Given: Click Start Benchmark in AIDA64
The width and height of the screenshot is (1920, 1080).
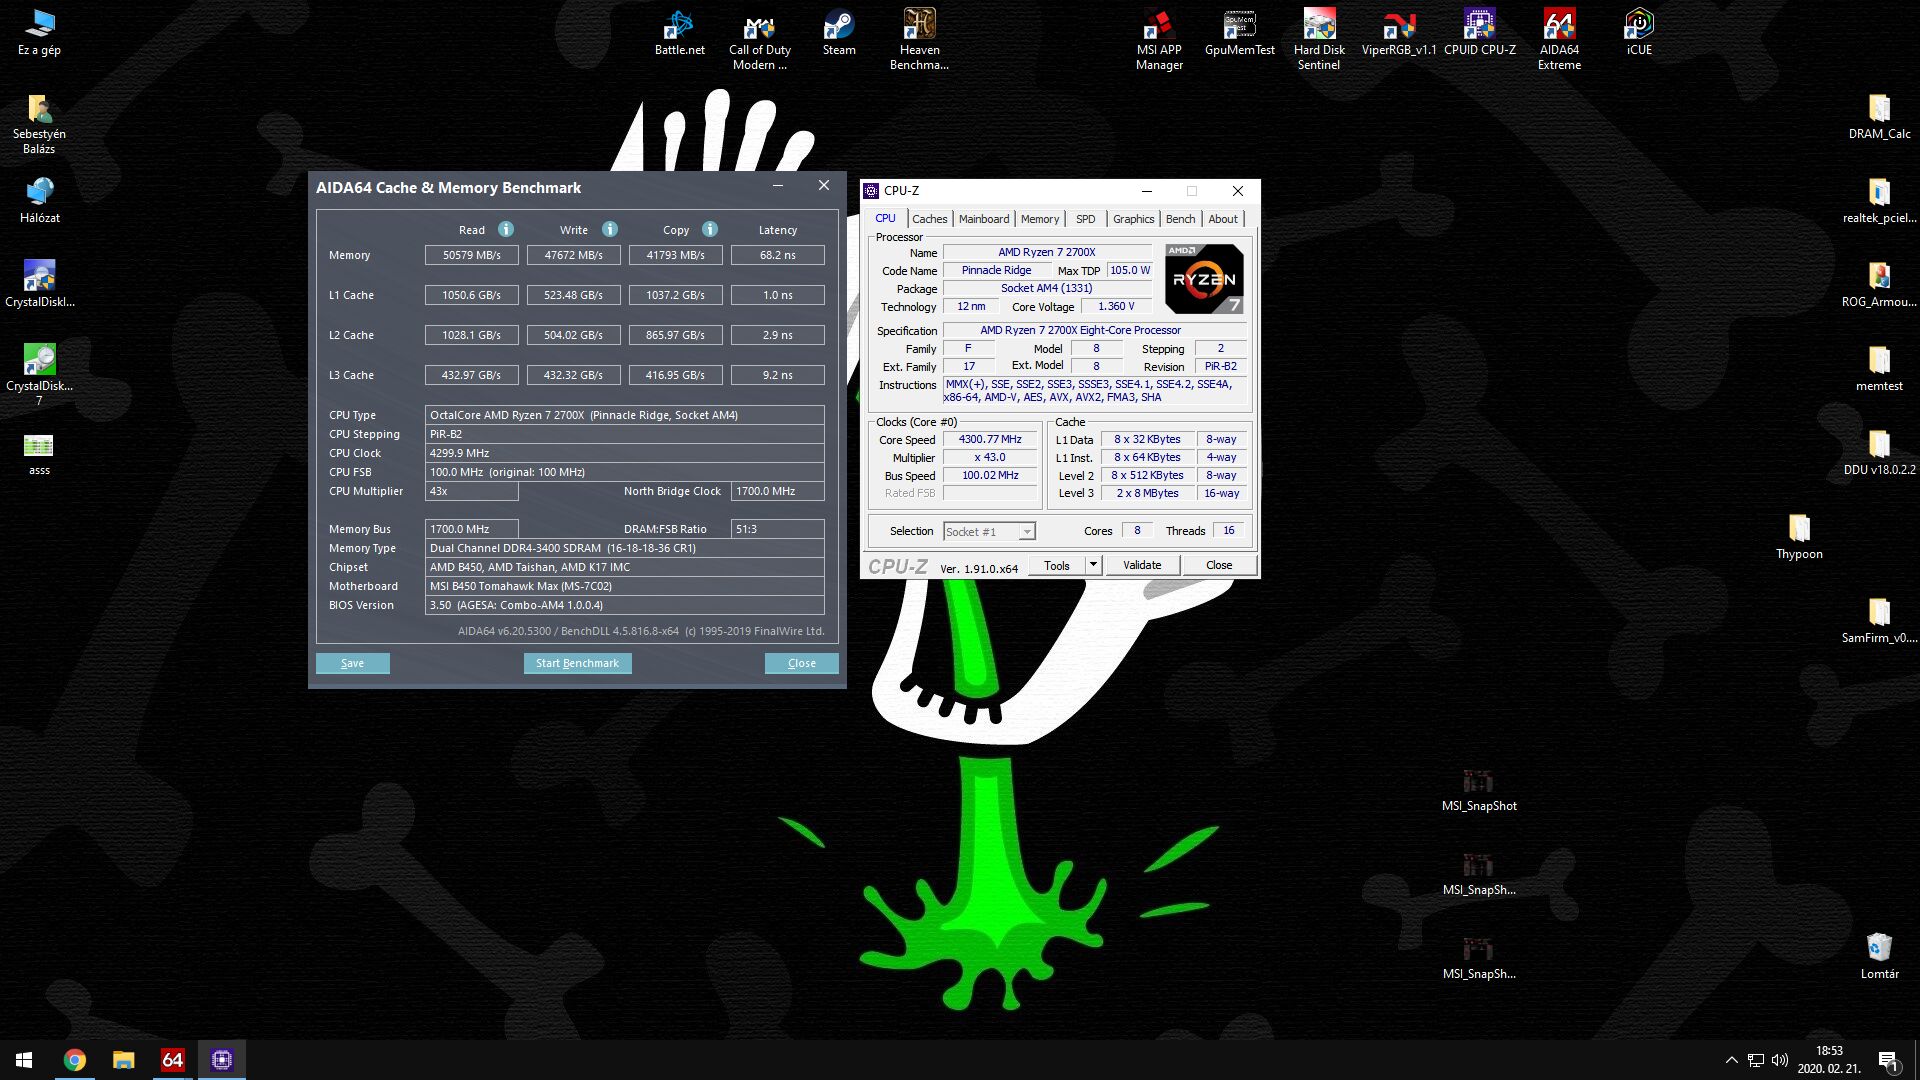Looking at the screenshot, I should tap(577, 663).
